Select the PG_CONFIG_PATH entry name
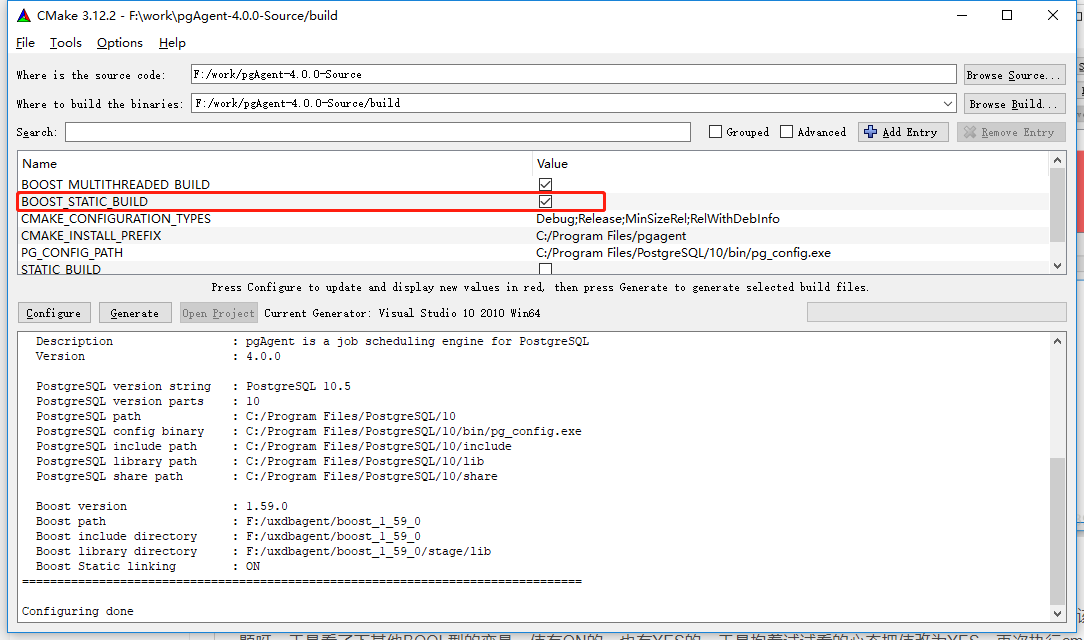Viewport: 1084px width, 640px height. (72, 253)
